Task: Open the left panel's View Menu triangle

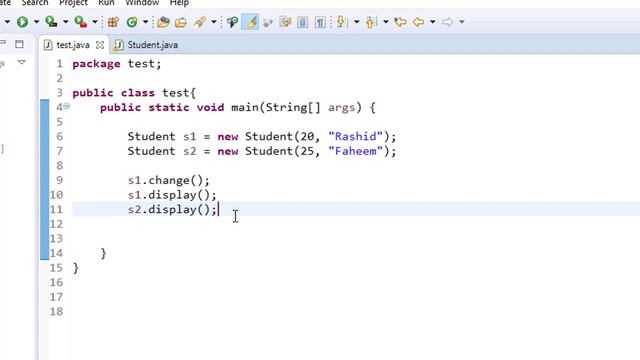Action: coord(22,62)
